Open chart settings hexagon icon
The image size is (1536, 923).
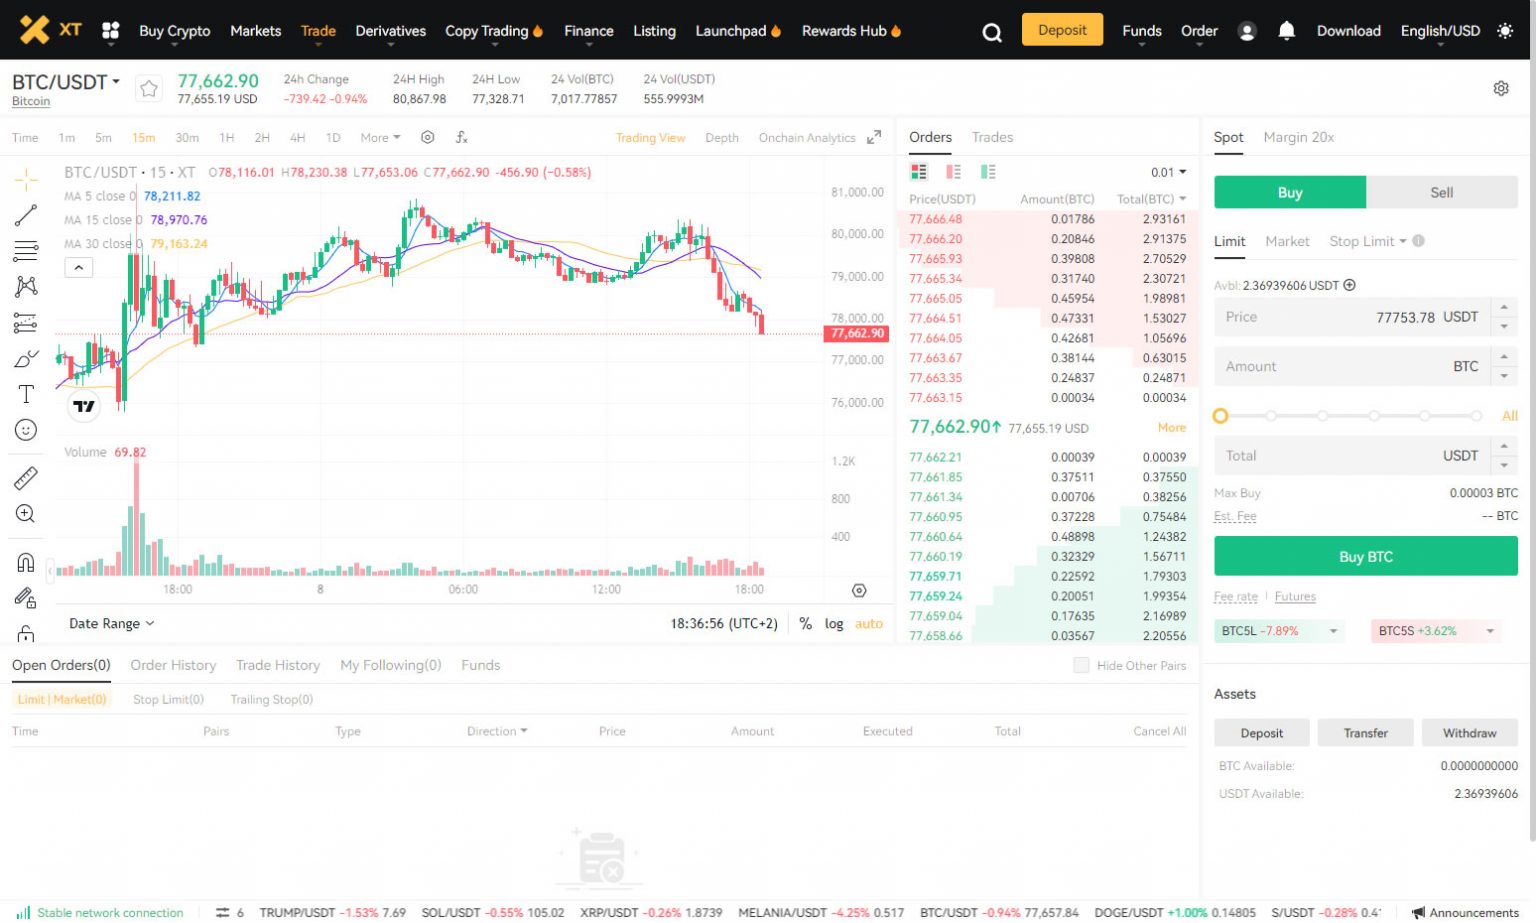(428, 137)
